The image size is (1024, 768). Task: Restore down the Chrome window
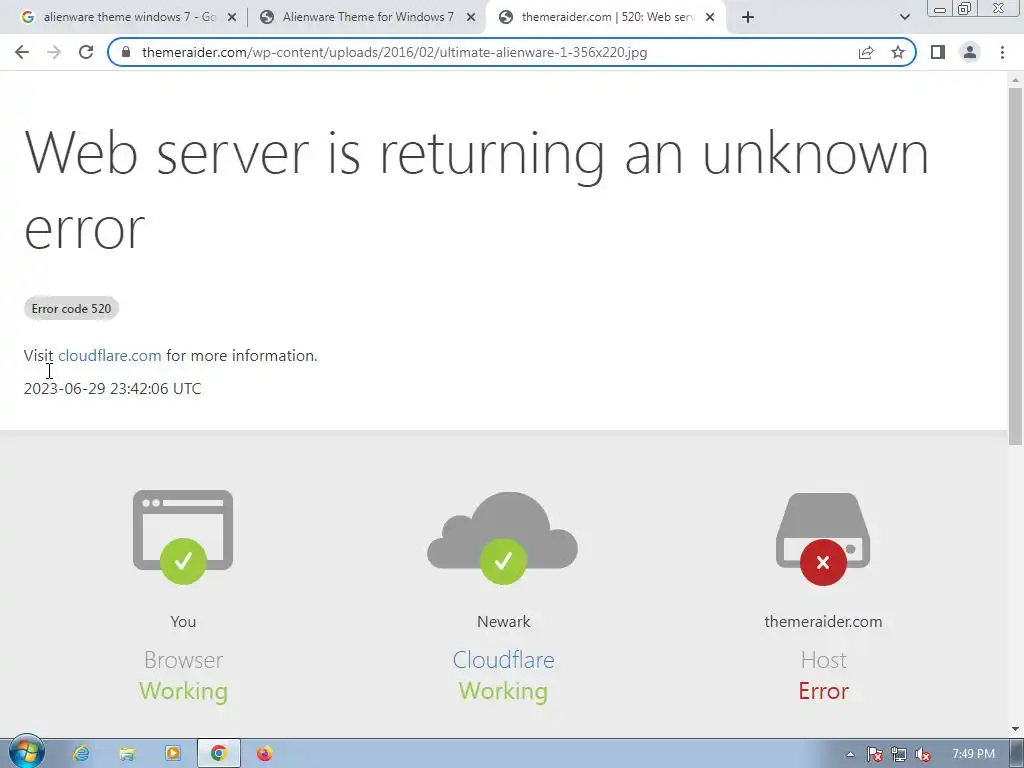pyautogui.click(x=965, y=8)
